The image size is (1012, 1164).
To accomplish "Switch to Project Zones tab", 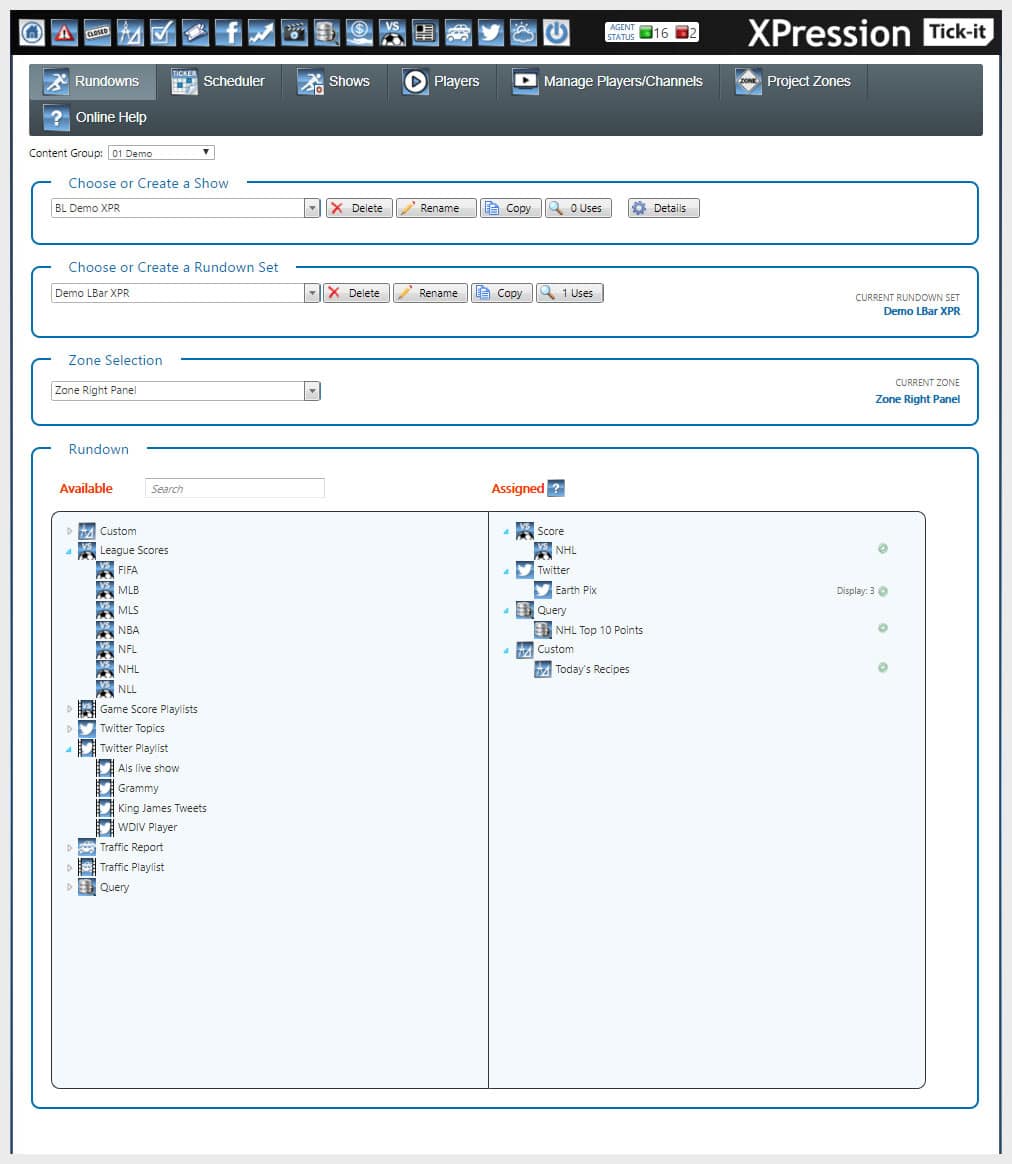I will pos(793,82).
